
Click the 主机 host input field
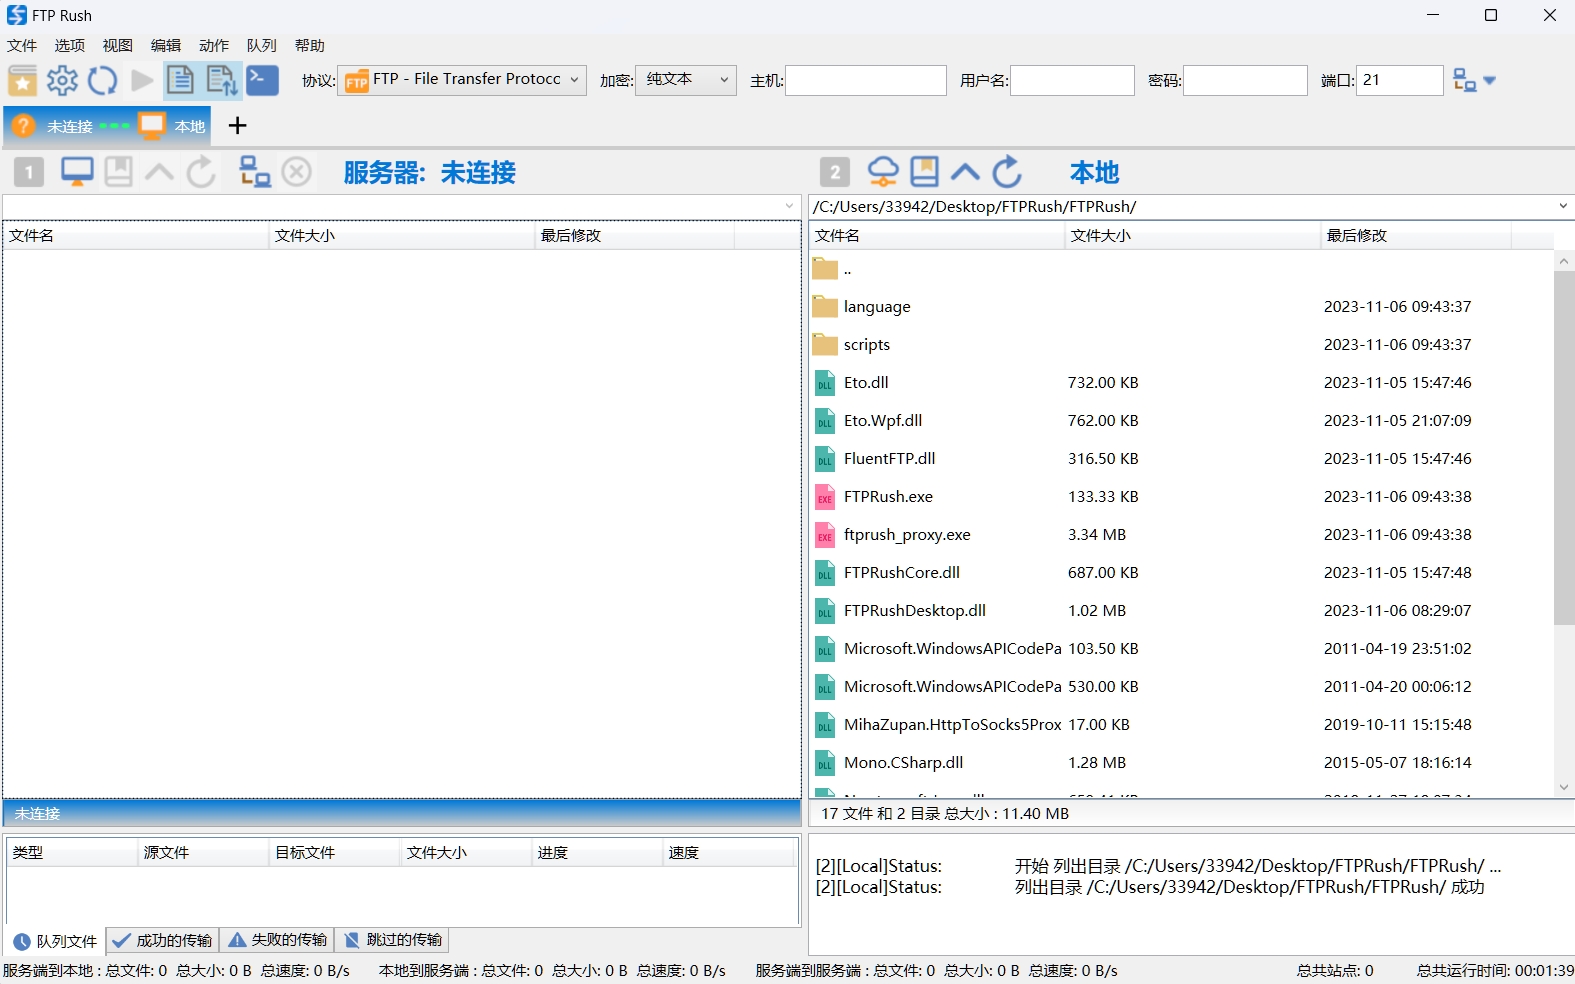click(x=866, y=80)
